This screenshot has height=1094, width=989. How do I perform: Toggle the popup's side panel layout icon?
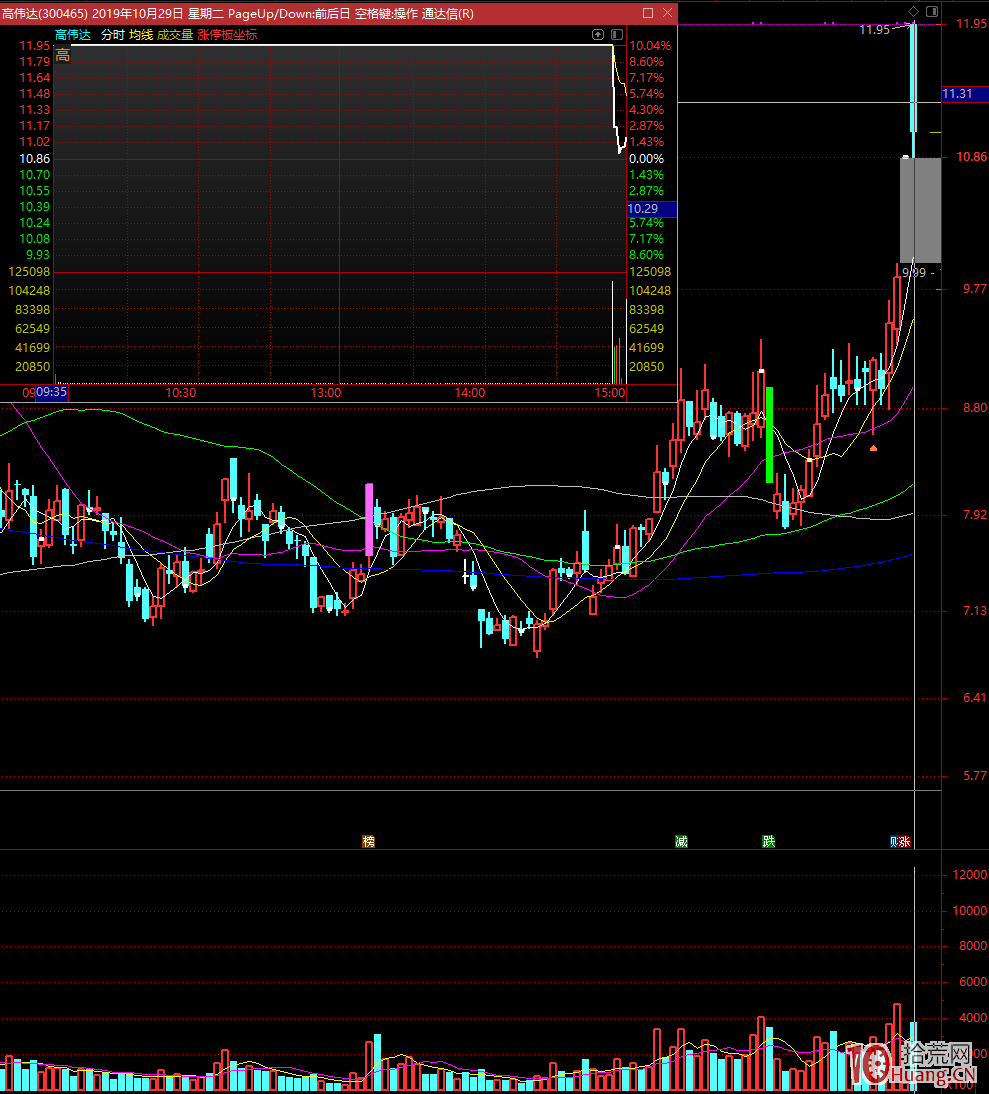[x=616, y=34]
